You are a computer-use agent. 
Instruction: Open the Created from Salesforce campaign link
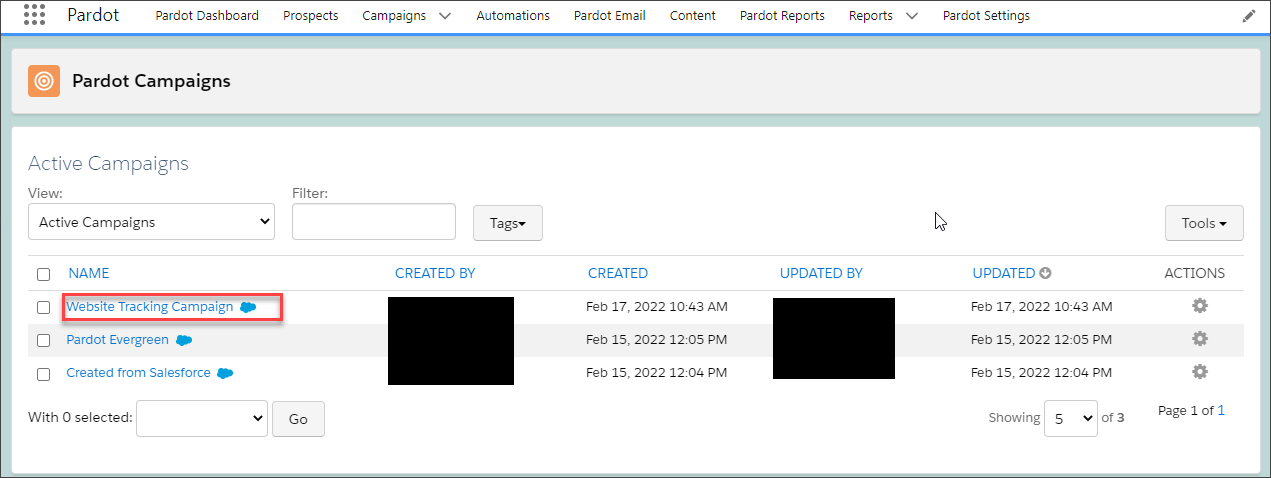138,373
